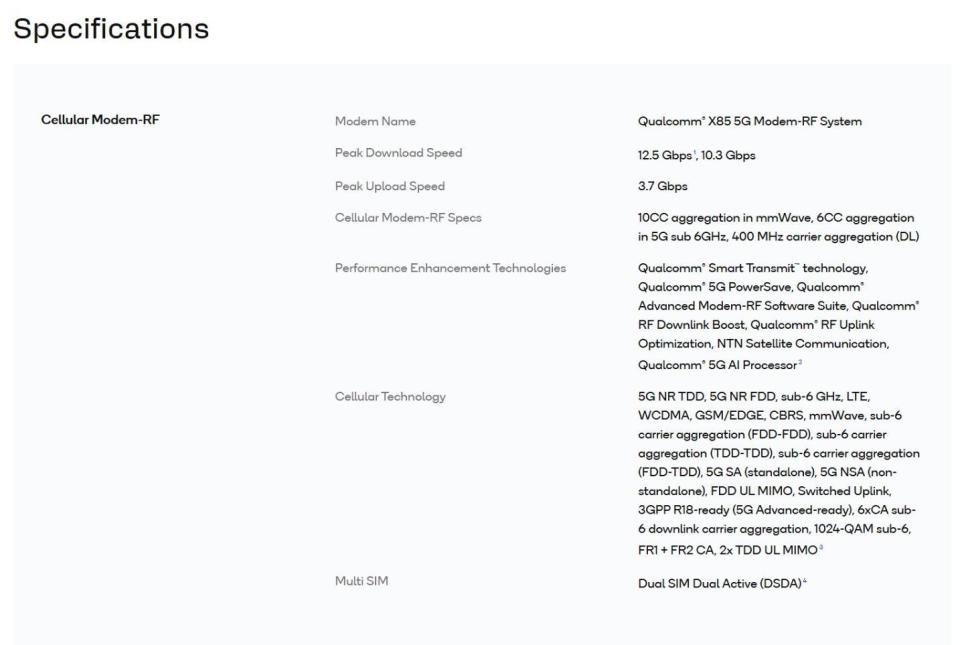This screenshot has height=645, width=960.
Task: Click the Specifications page heading
Action: [111, 29]
